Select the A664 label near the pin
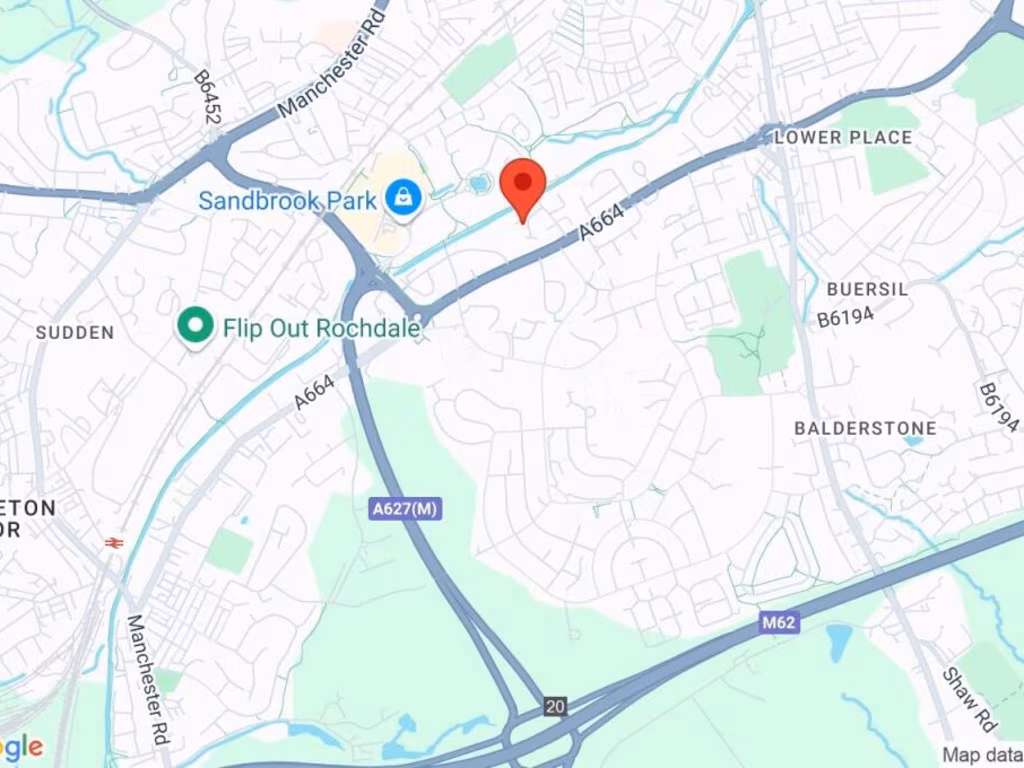This screenshot has height=768, width=1024. click(601, 223)
